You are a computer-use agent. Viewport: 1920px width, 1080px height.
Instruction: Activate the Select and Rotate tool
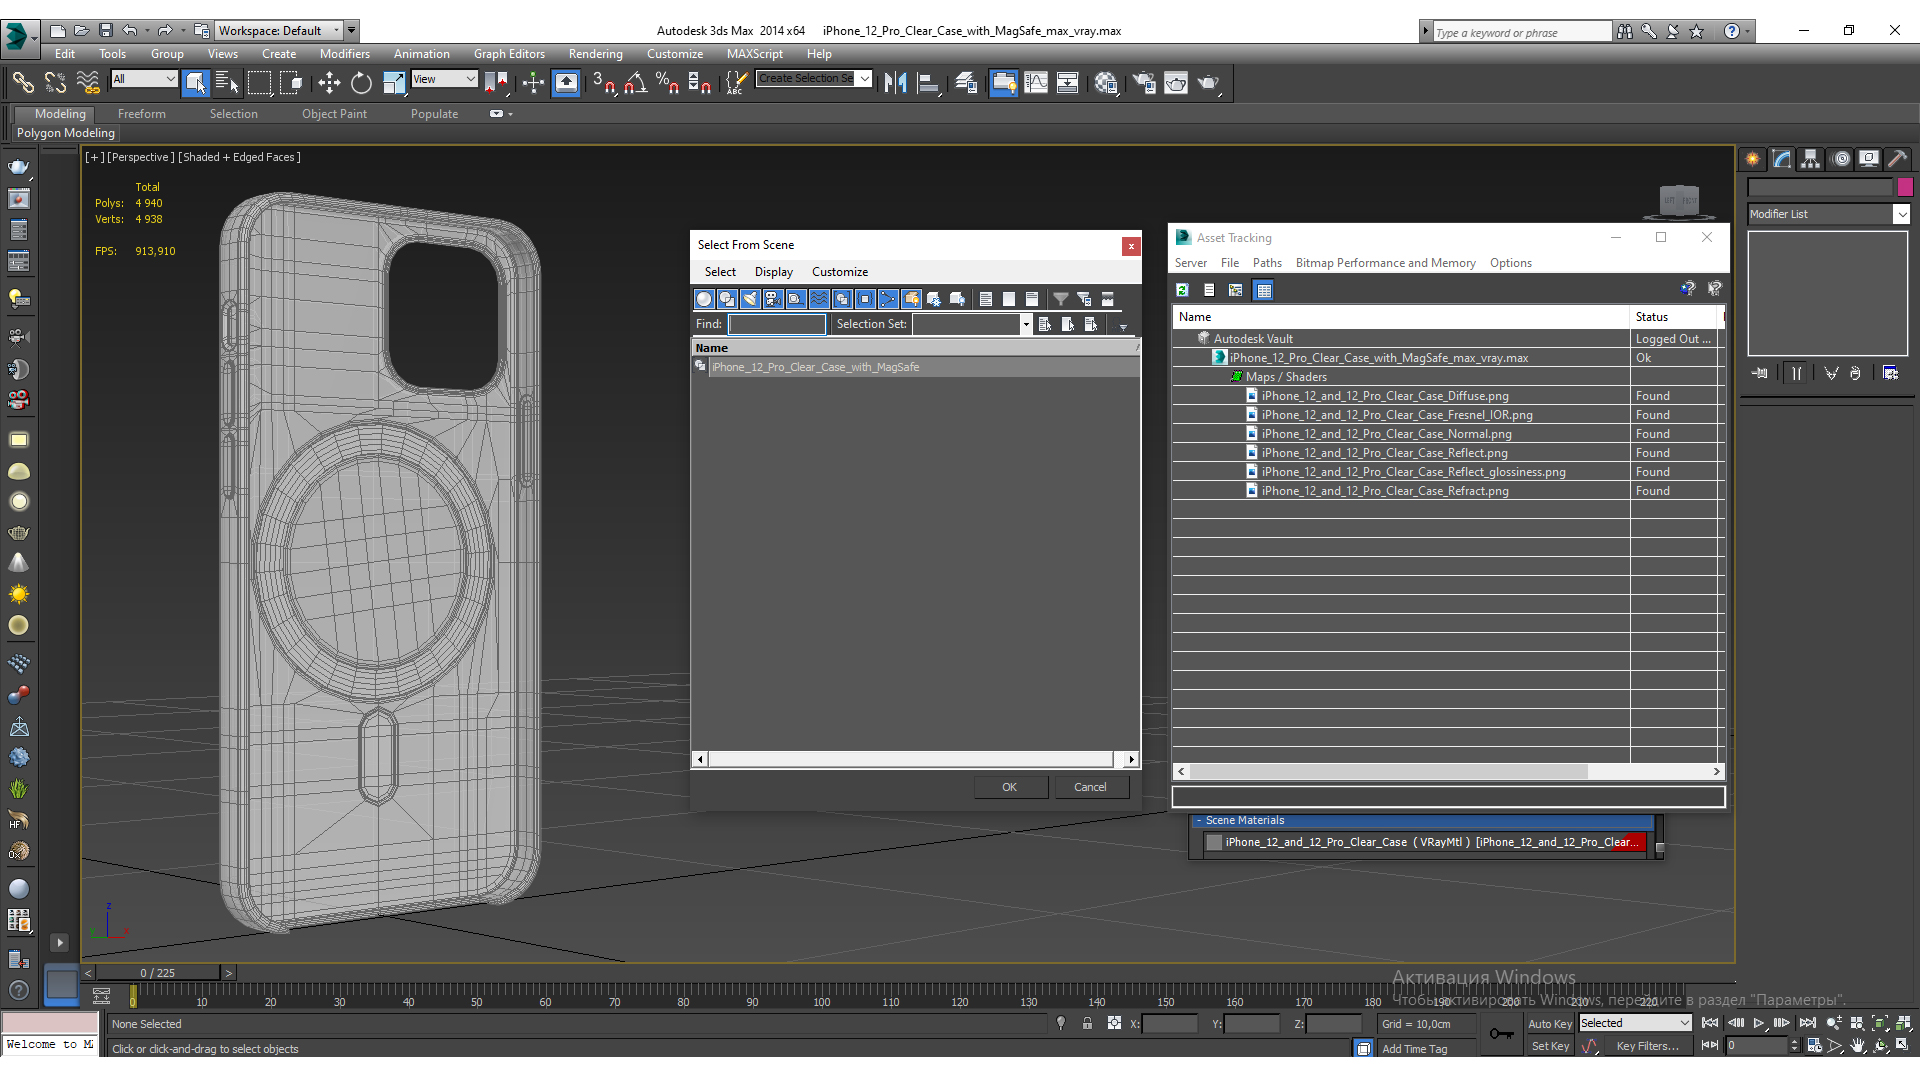click(x=361, y=83)
